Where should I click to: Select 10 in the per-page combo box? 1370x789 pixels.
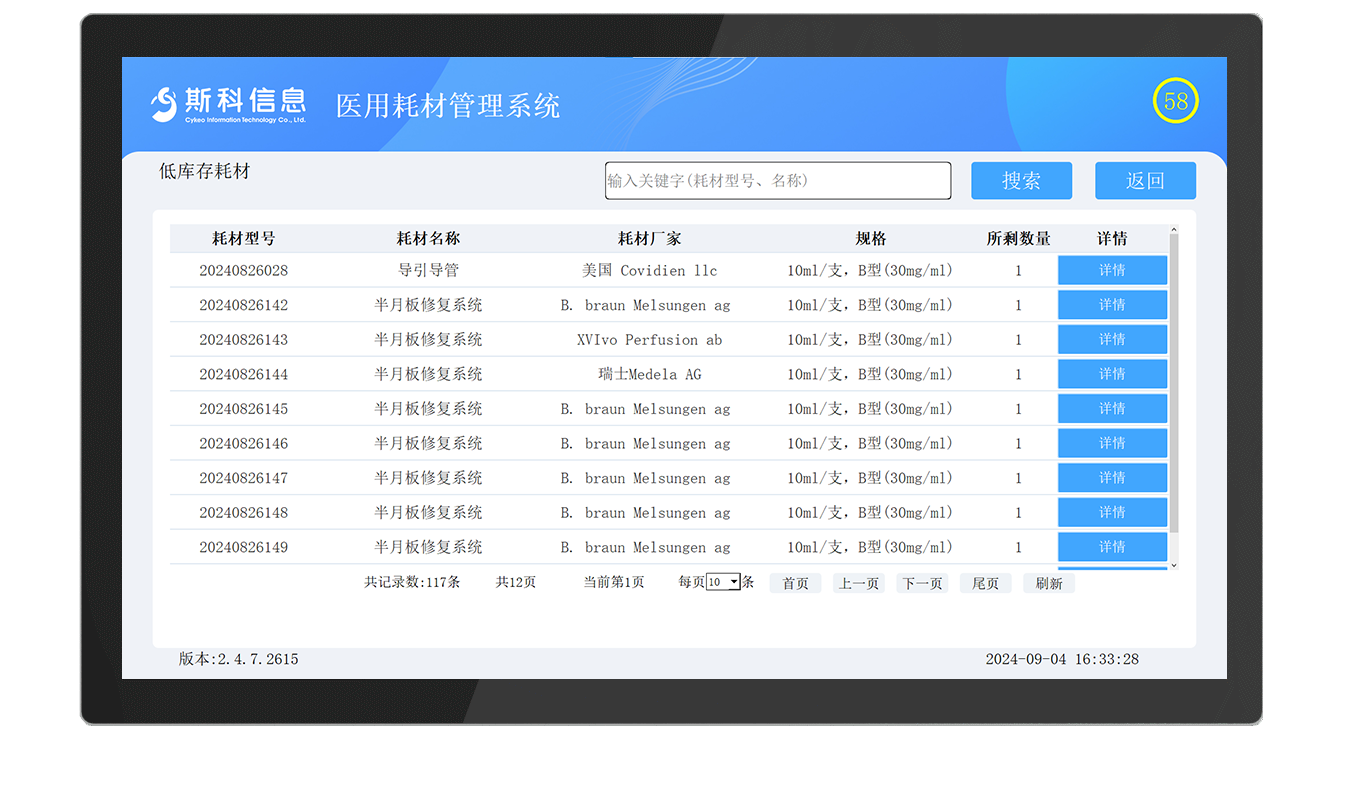(716, 580)
